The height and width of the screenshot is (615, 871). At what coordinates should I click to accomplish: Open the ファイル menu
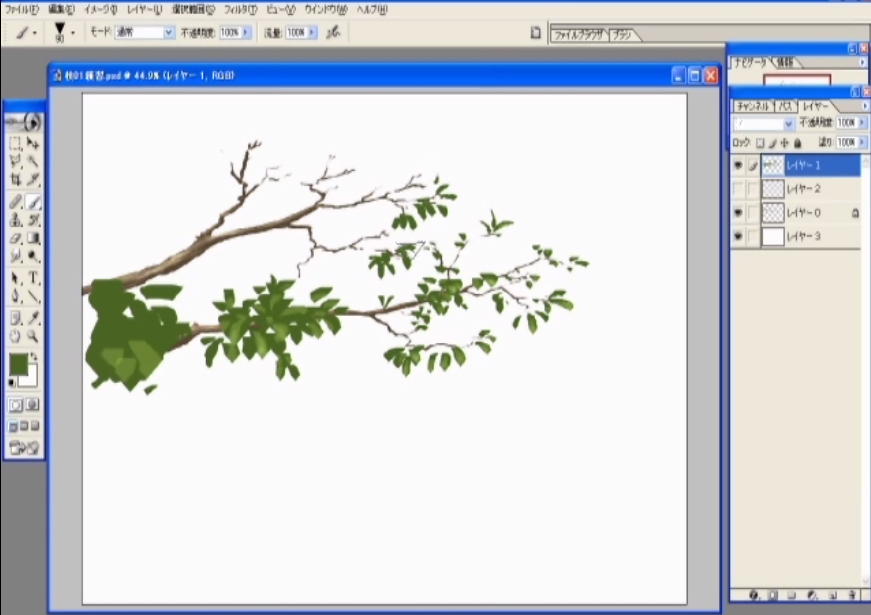pos(22,9)
